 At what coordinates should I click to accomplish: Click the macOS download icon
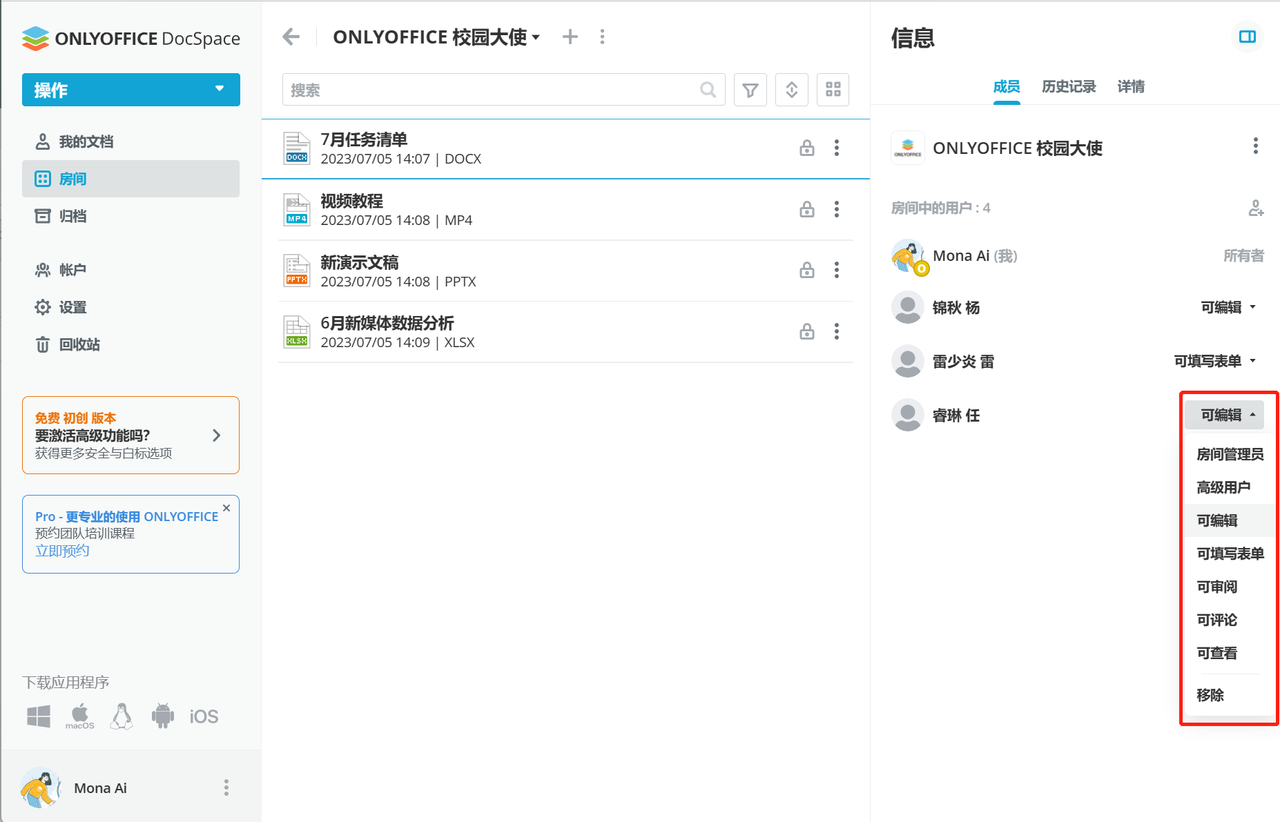[80, 716]
